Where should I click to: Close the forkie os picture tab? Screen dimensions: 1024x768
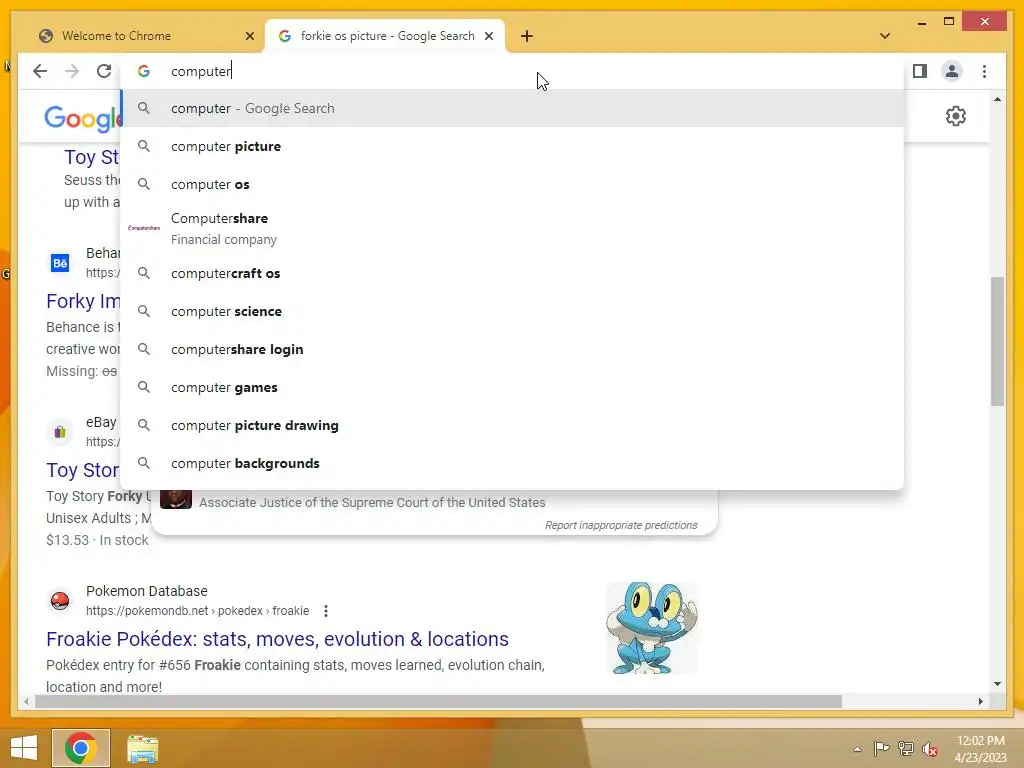point(488,36)
